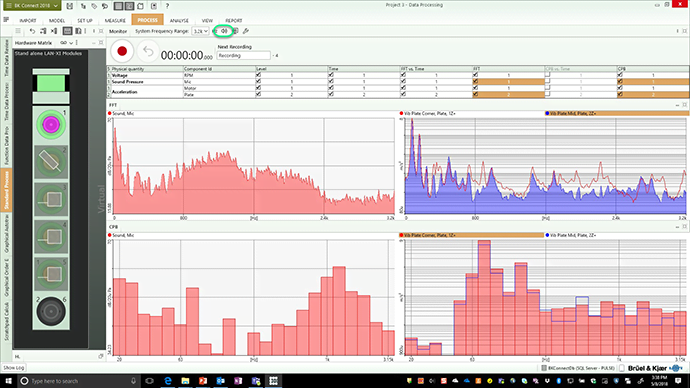This screenshot has width=690, height=388.
Task: Select module 1 pink connector icon
Action: [x=51, y=125]
